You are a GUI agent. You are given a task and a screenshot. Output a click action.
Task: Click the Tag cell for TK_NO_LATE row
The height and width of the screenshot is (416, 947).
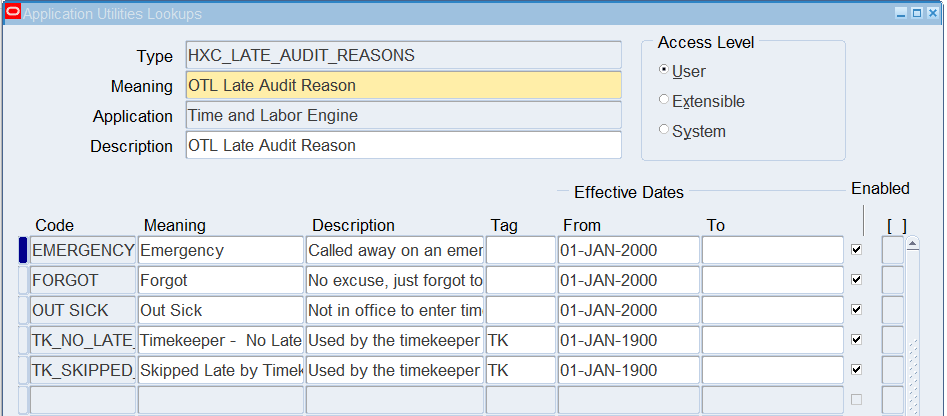coord(519,340)
